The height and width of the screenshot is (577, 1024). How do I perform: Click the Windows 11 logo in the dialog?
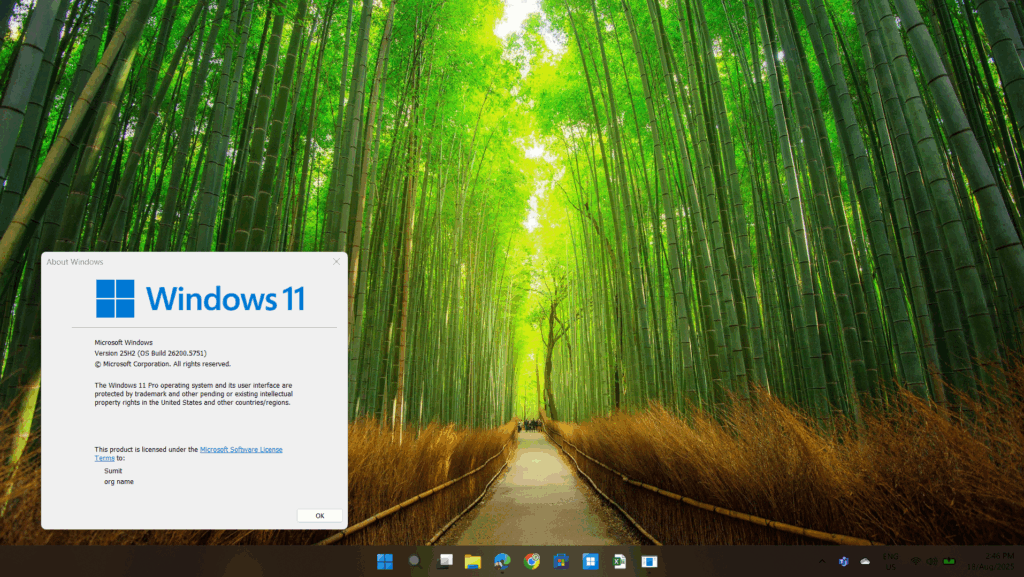[x=113, y=297]
